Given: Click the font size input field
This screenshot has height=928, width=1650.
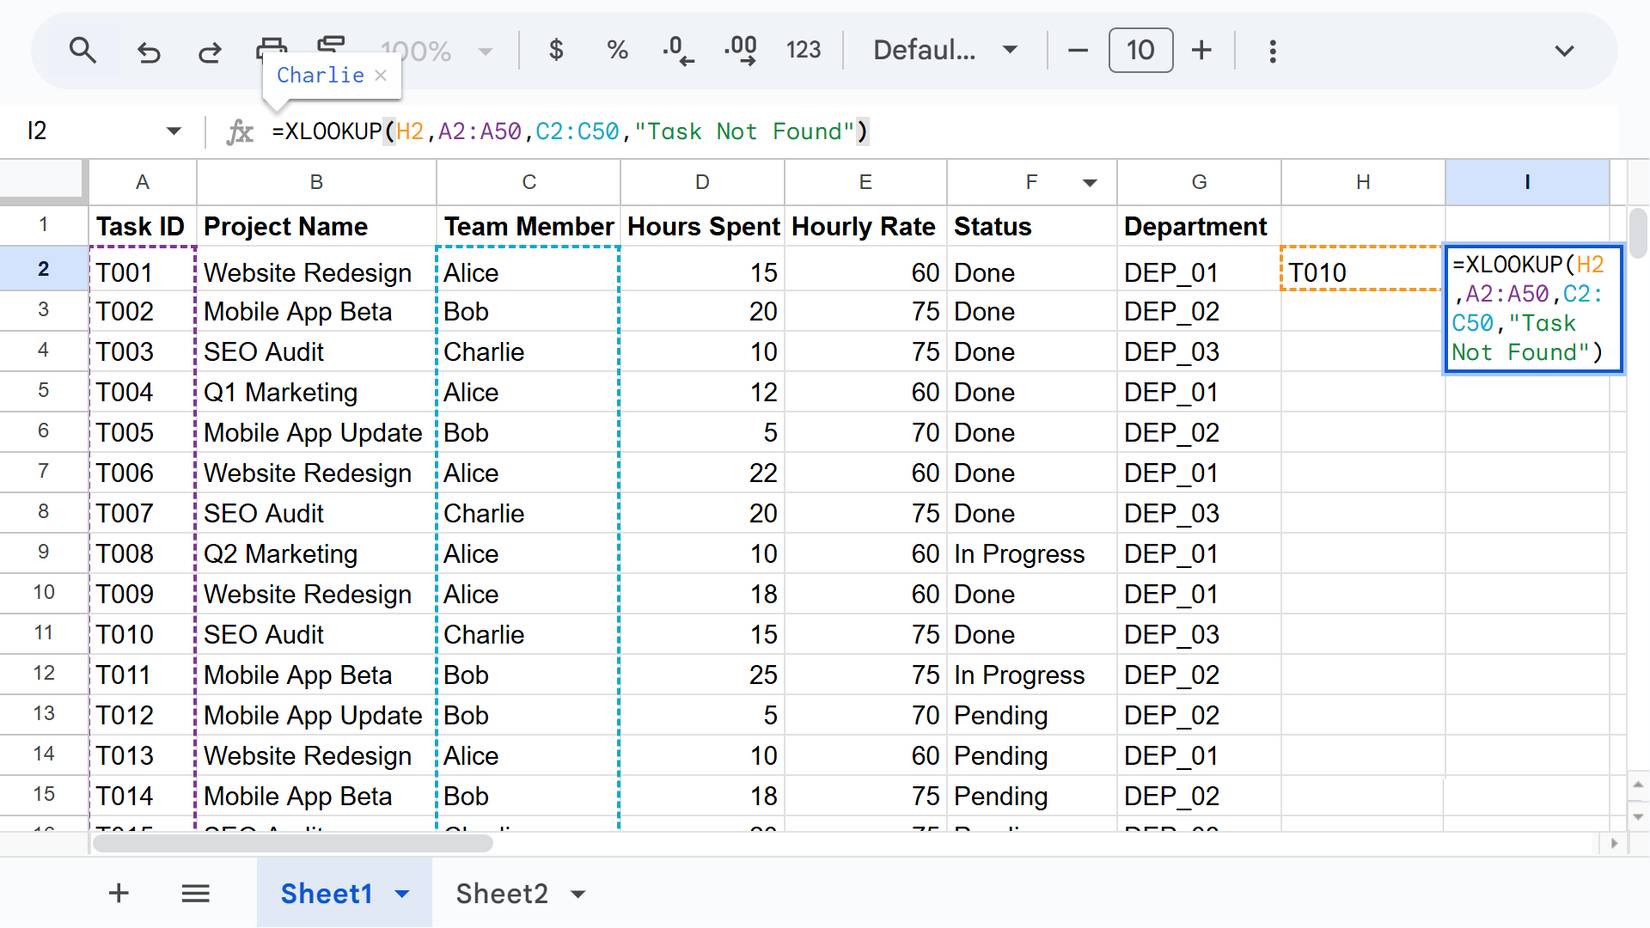Looking at the screenshot, I should pos(1140,50).
